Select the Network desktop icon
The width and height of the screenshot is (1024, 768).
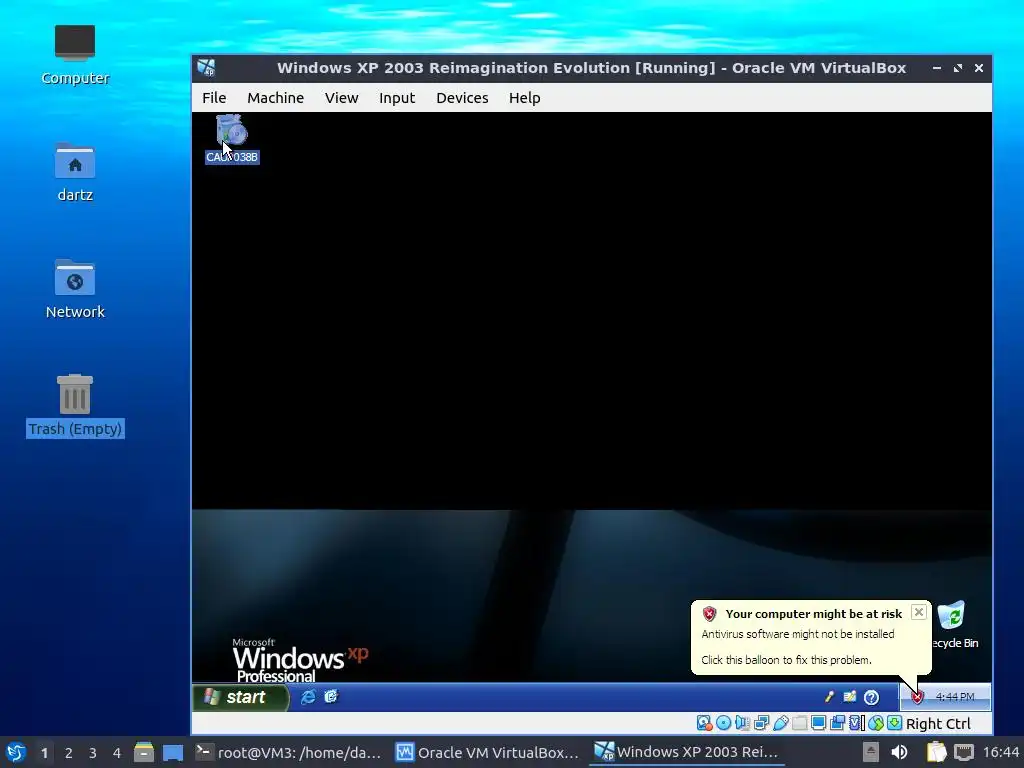(74, 289)
